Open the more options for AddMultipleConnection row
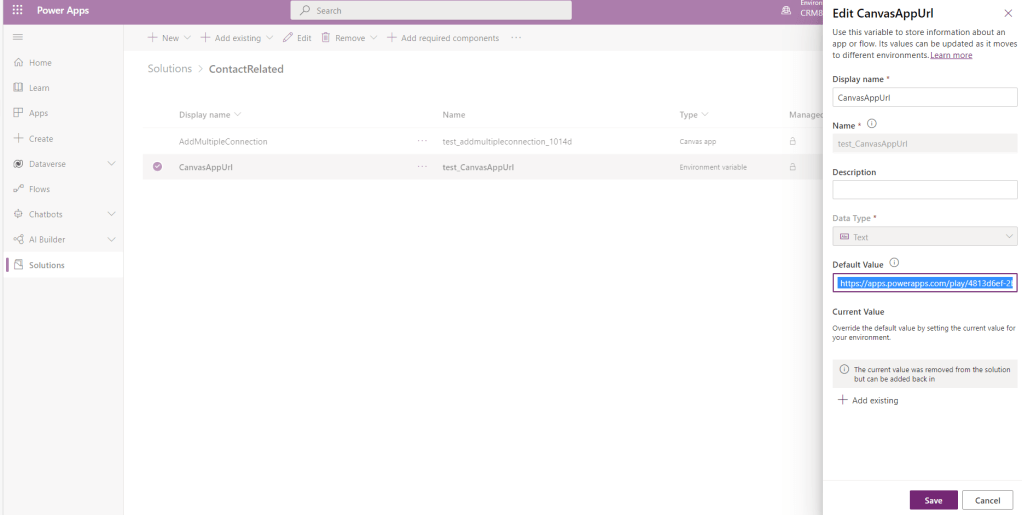Viewport: 1022px width, 515px height. click(422, 142)
